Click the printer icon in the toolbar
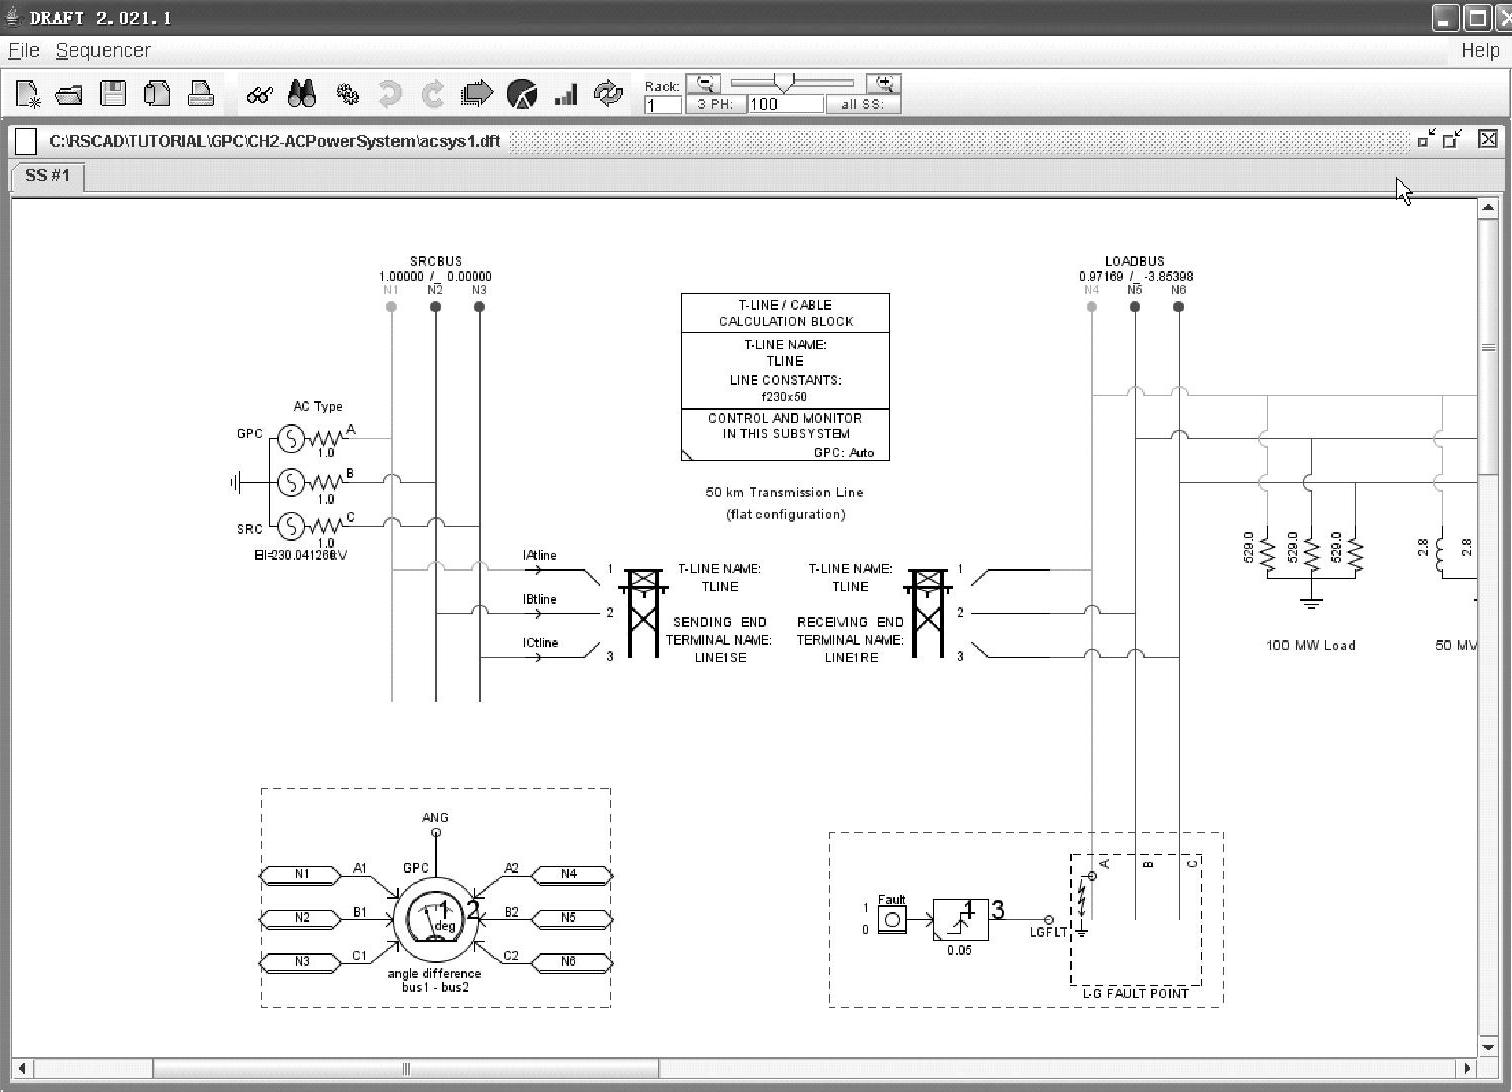This screenshot has width=1512, height=1092. pos(201,94)
